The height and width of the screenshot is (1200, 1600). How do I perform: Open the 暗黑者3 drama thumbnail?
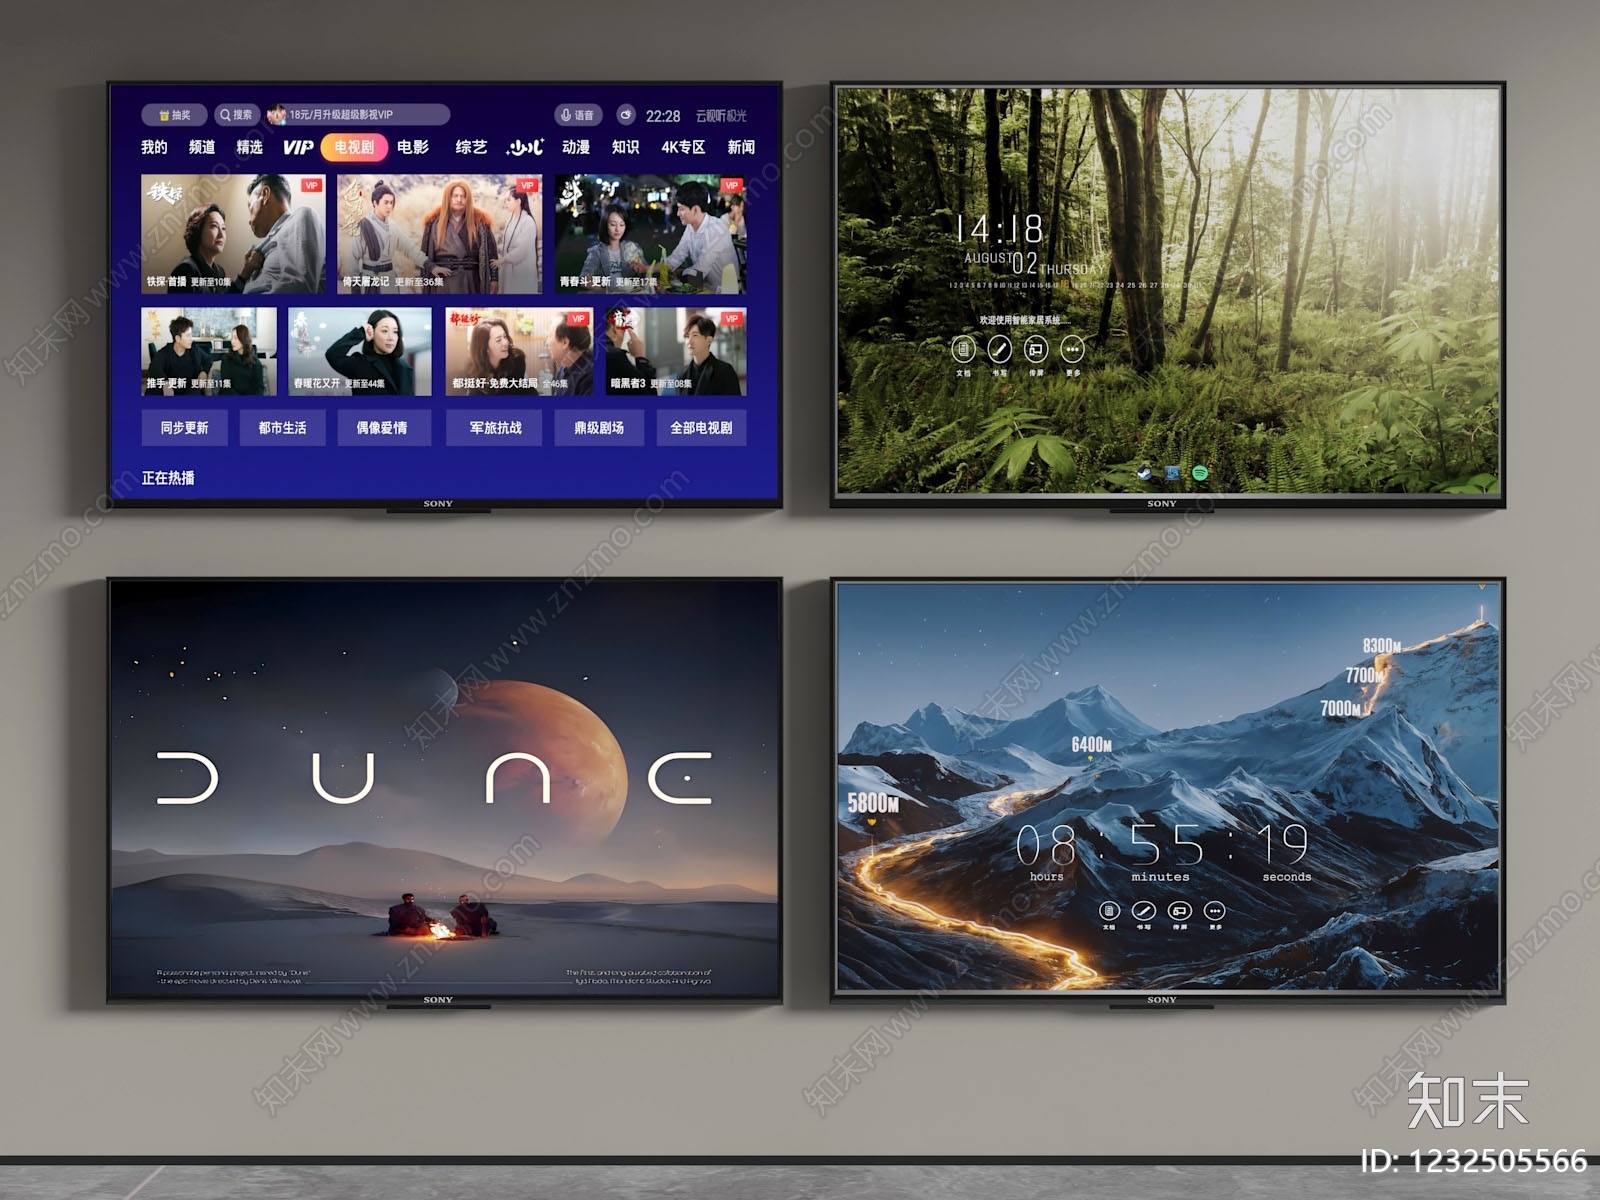click(x=676, y=351)
